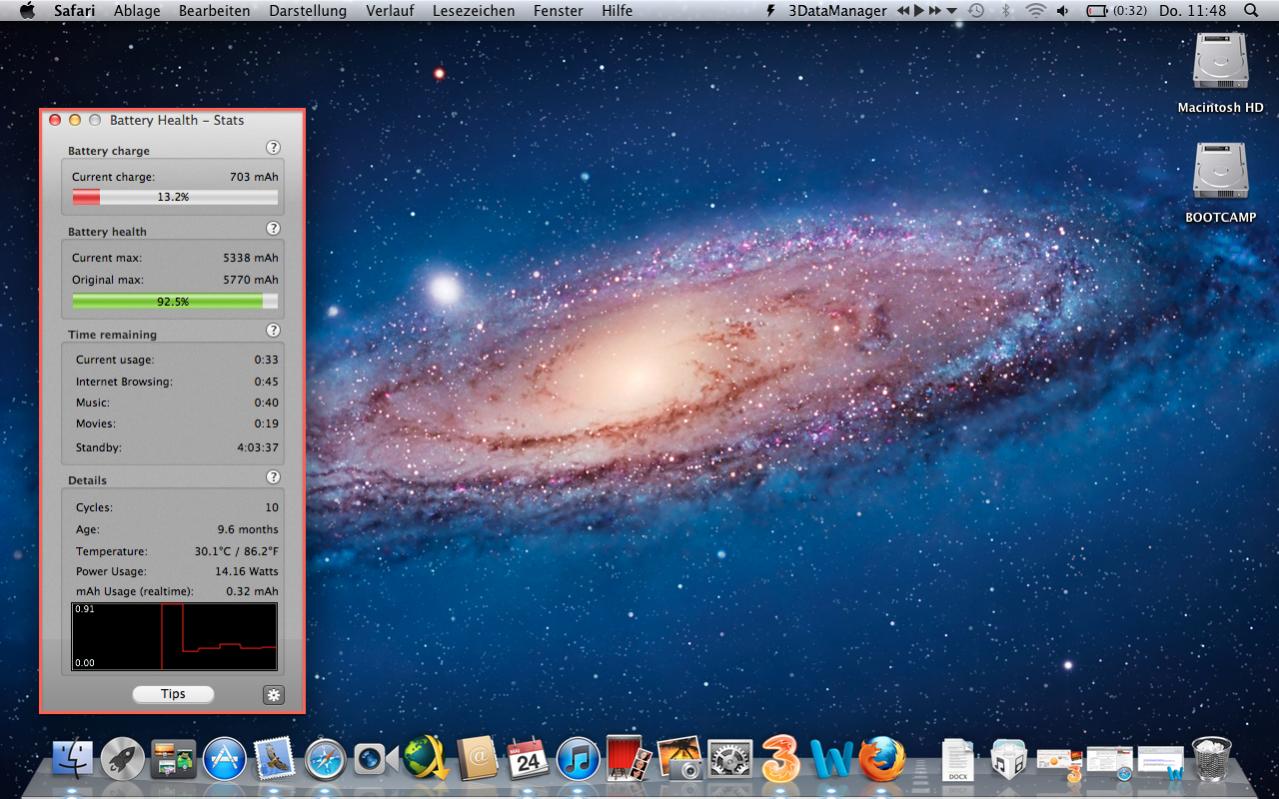Viewport: 1279px width, 799px height.
Task: Open the Verlauf menu
Action: pos(390,11)
